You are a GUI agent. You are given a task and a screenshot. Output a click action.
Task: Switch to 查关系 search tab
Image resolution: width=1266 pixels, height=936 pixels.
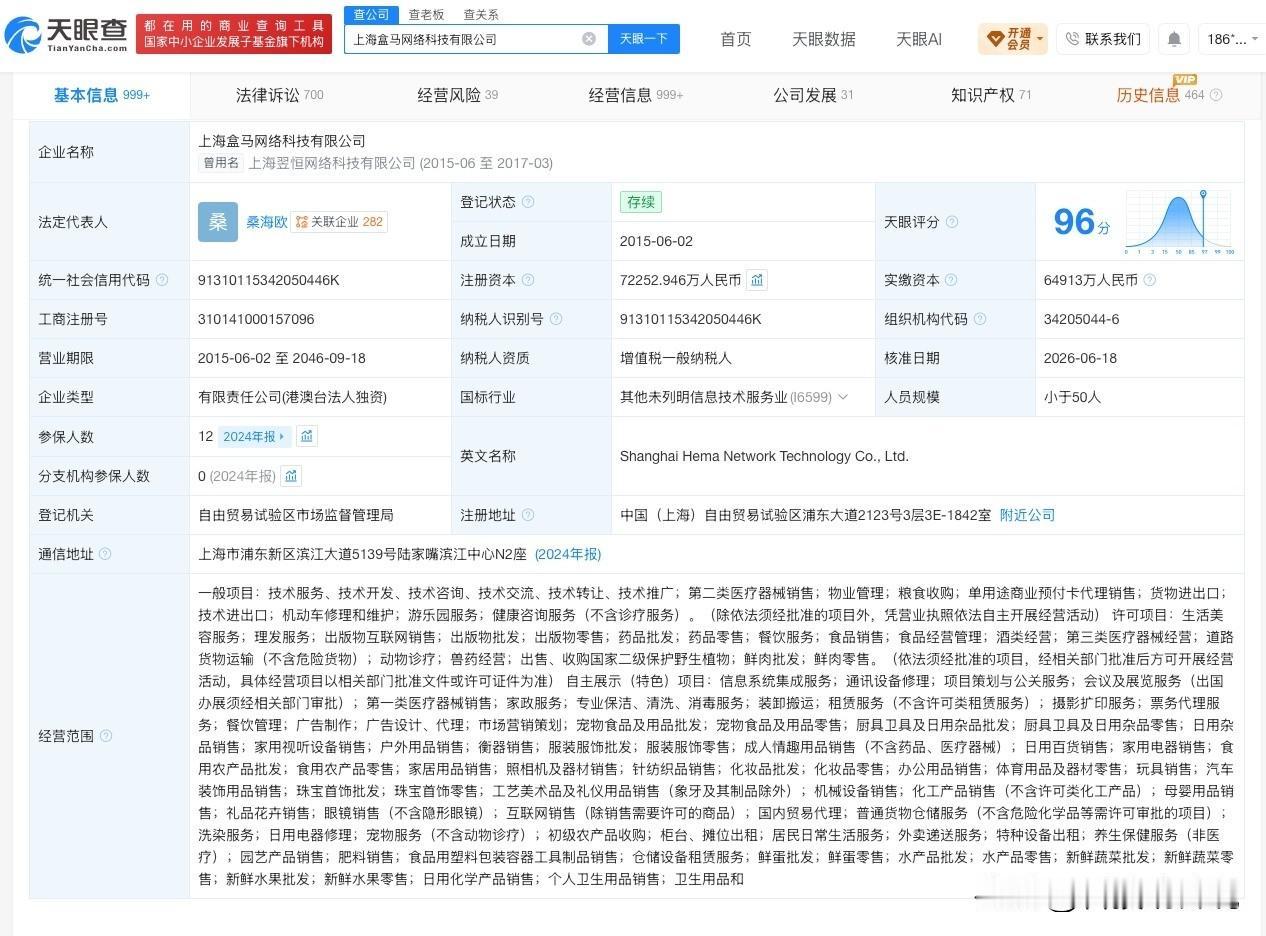click(481, 14)
